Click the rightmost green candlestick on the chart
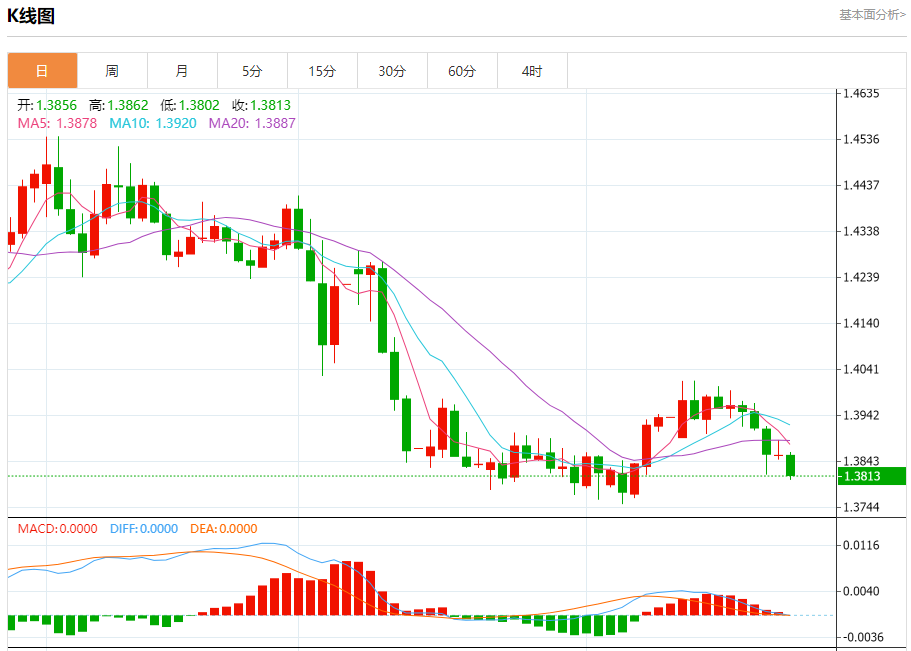Screen dimensions: 911x651 coord(791,466)
